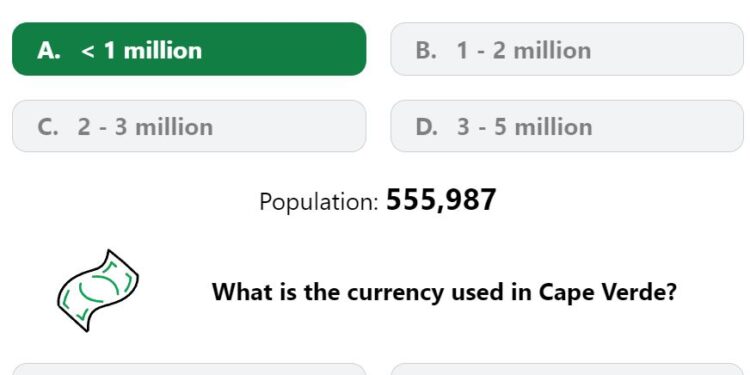The height and width of the screenshot is (375, 750).
Task: Select the "3 - 5 million" option
Action: pyautogui.click(x=567, y=126)
